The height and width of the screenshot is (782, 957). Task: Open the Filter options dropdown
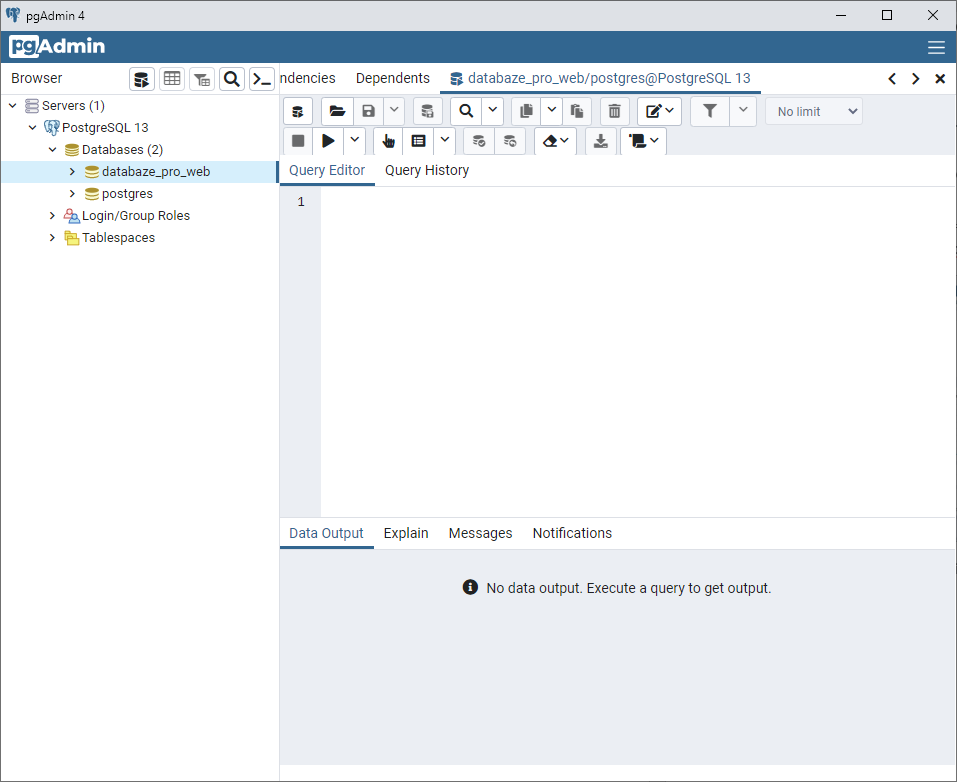[743, 111]
